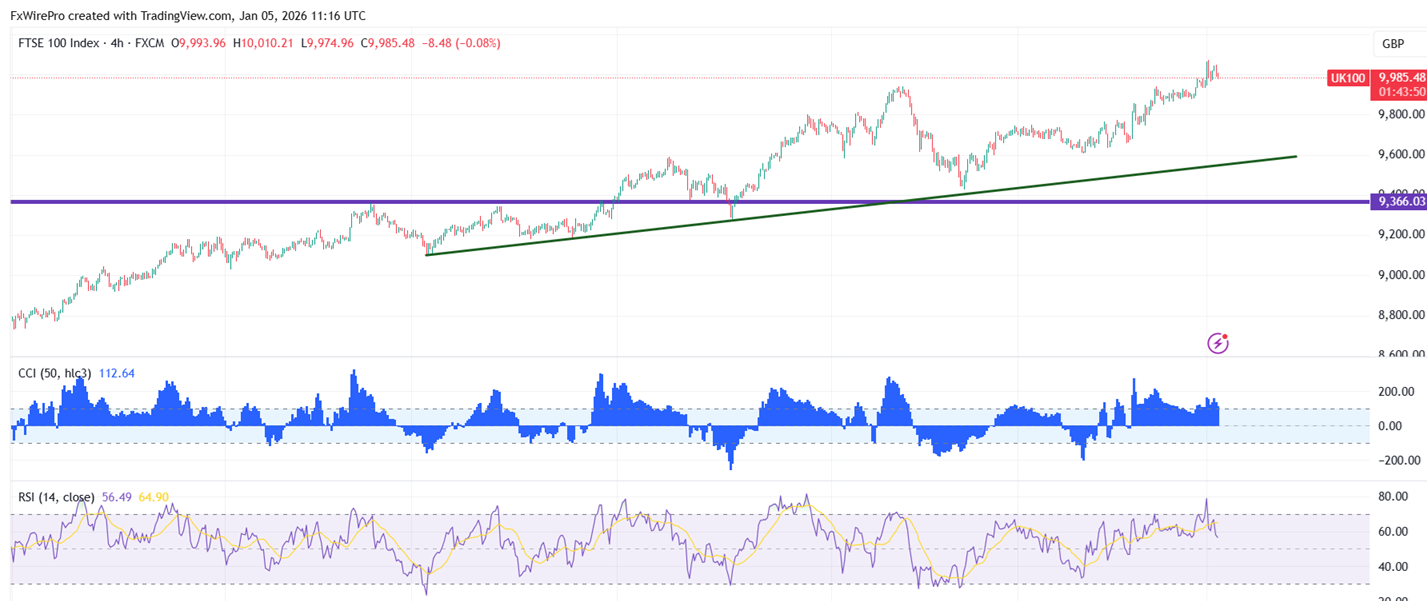
Task: Click the -8.48 (-0.08%) change value
Action: coord(461,43)
